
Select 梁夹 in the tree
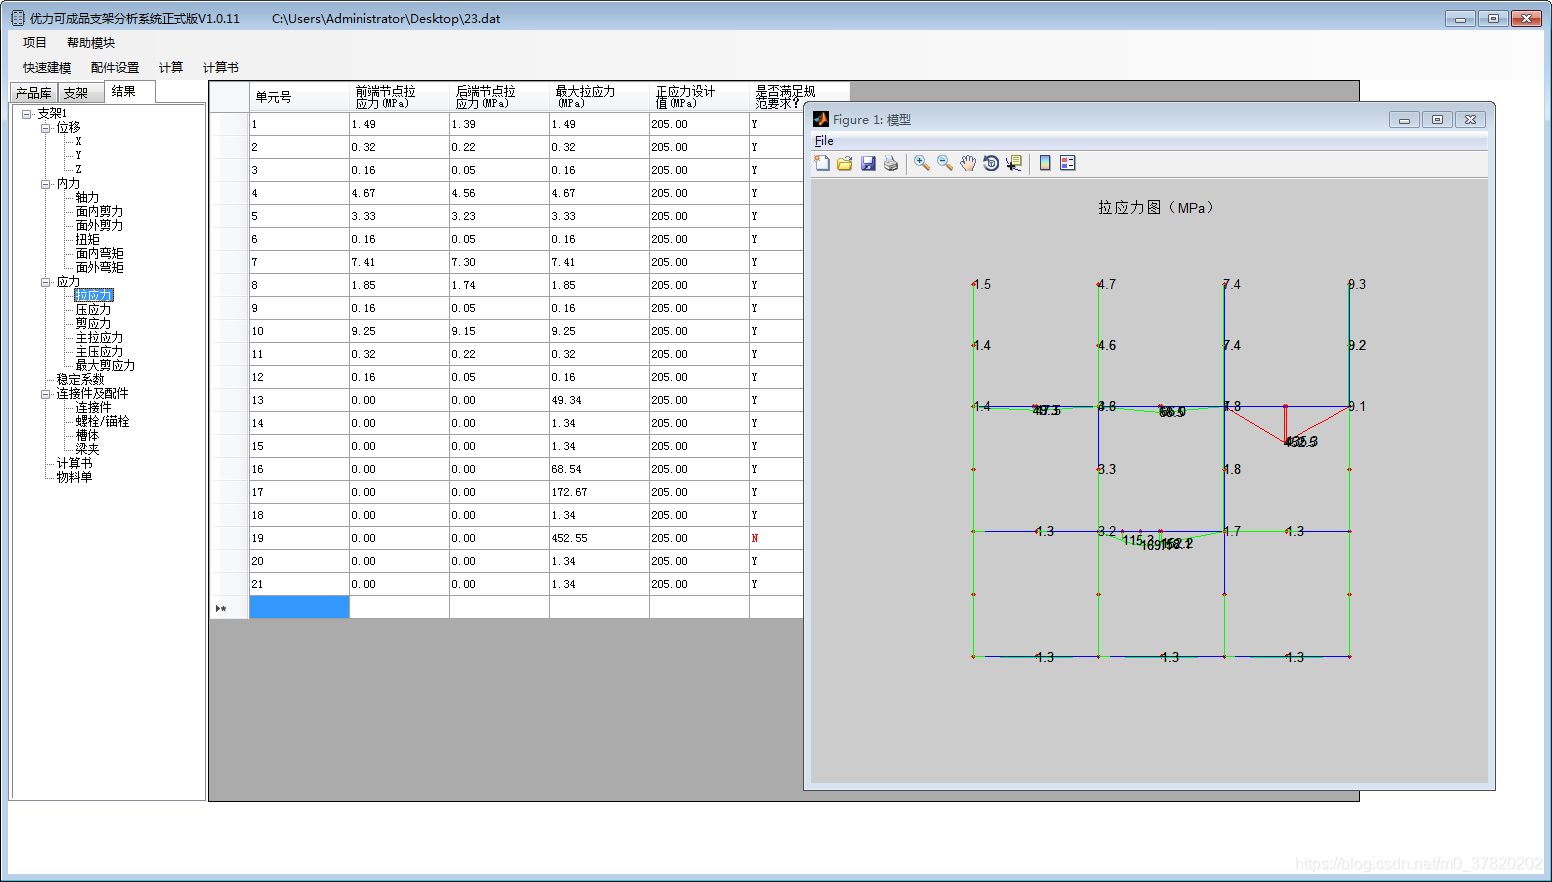coord(88,450)
